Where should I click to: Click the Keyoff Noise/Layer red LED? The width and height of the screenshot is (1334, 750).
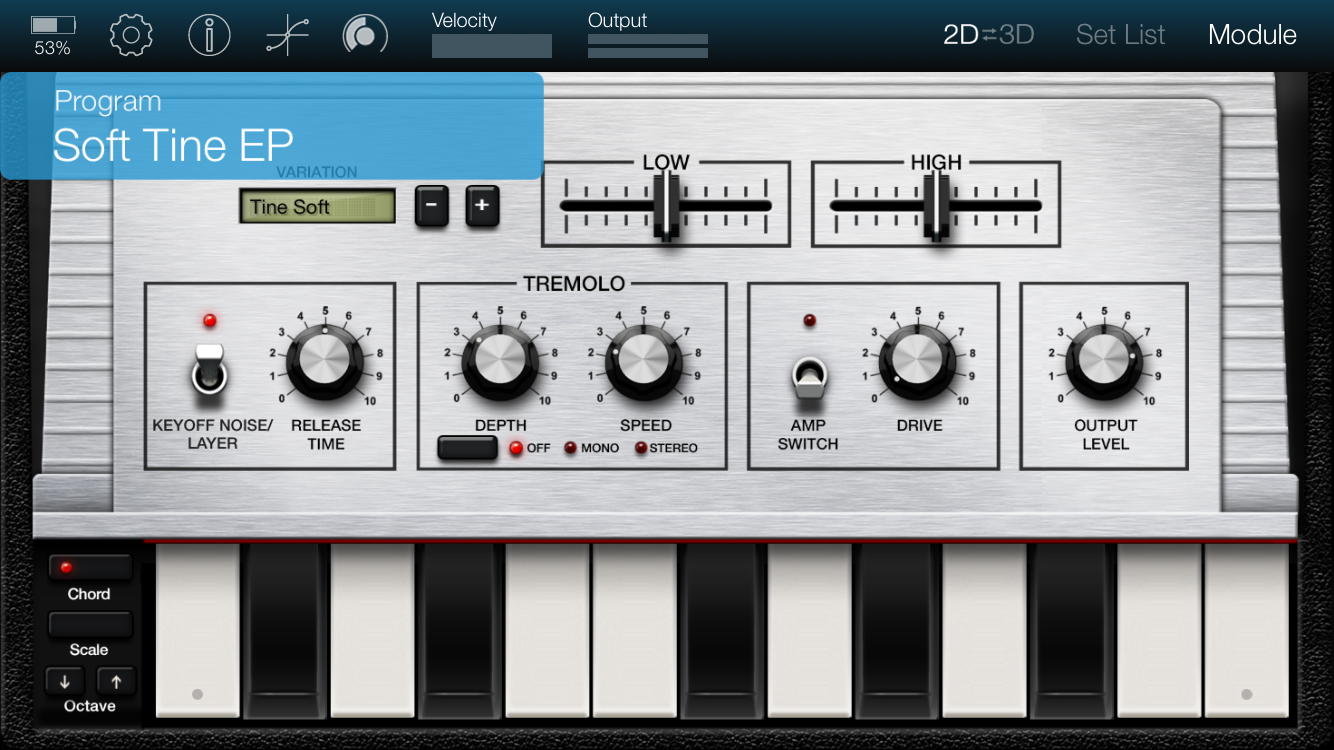[x=210, y=320]
